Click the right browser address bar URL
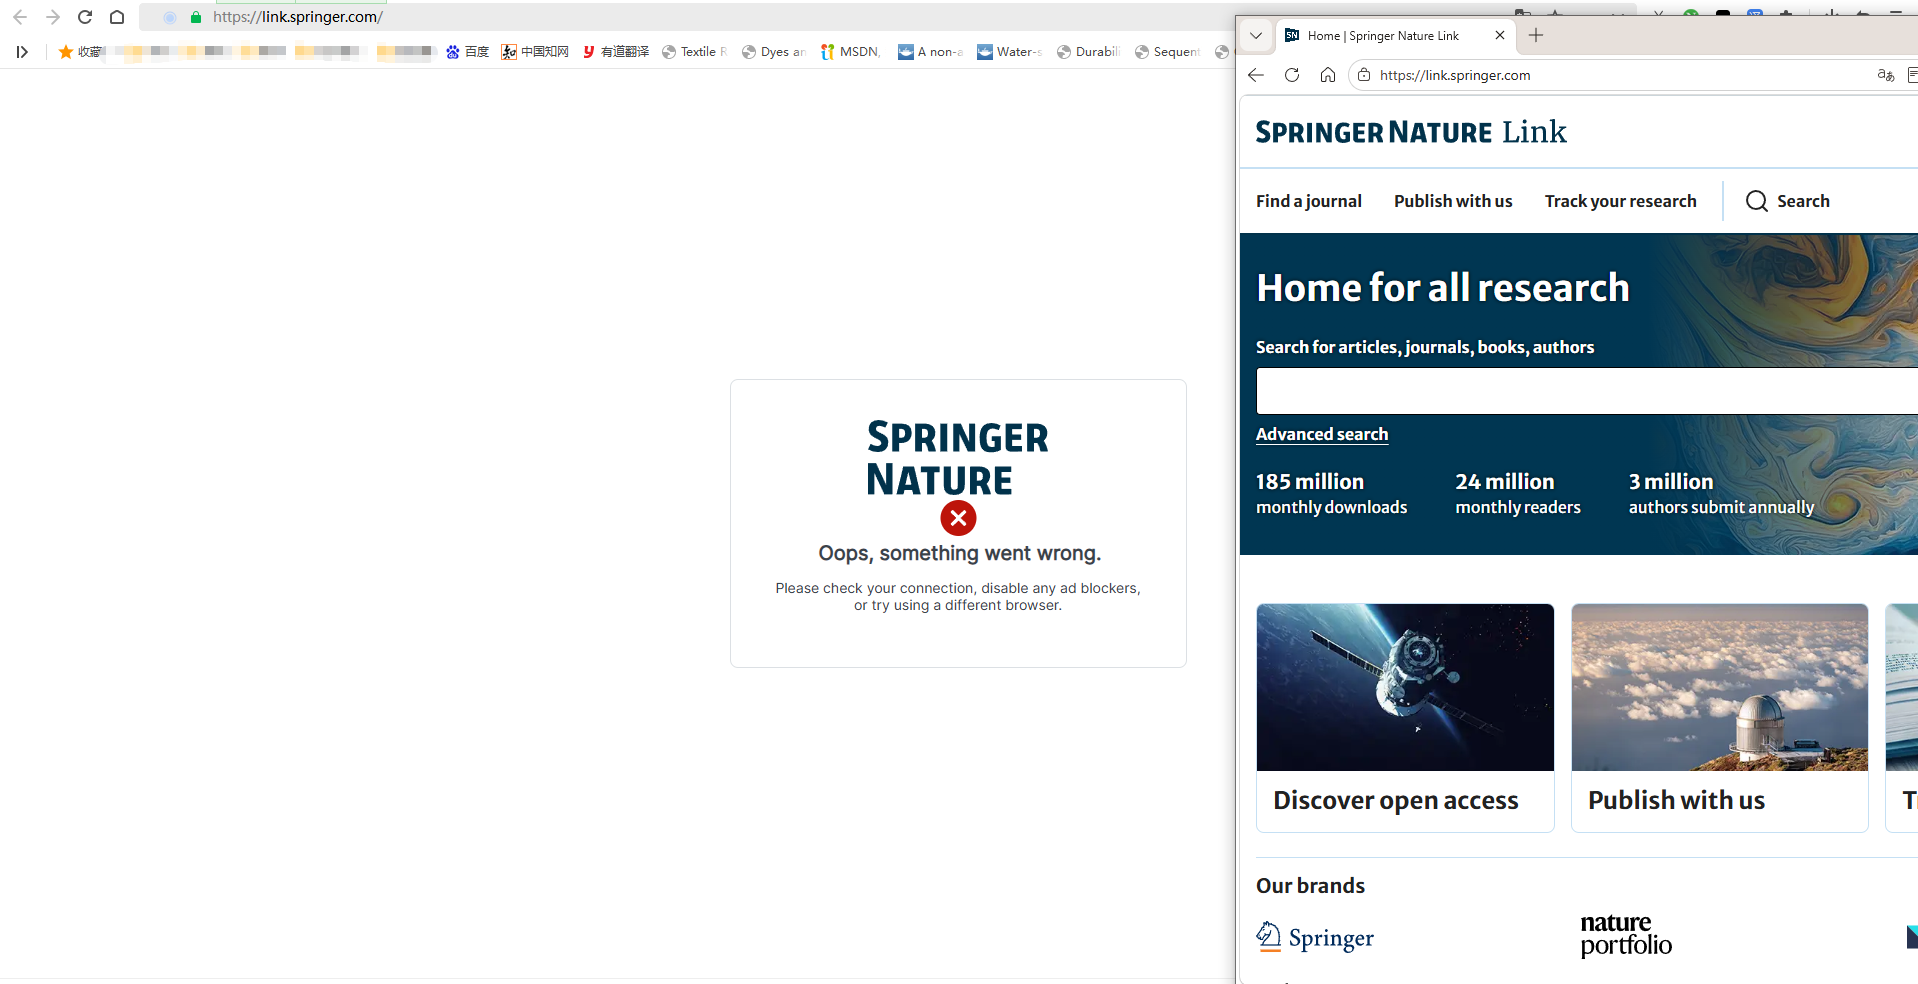This screenshot has height=984, width=1918. [1455, 75]
